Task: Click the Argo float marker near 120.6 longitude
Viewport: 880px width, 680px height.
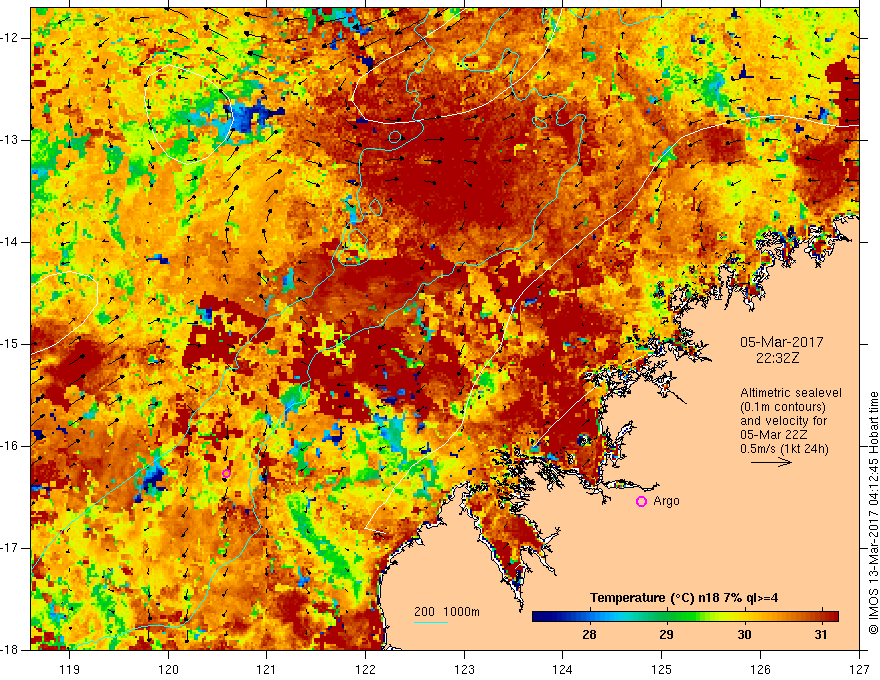Action: tap(226, 474)
